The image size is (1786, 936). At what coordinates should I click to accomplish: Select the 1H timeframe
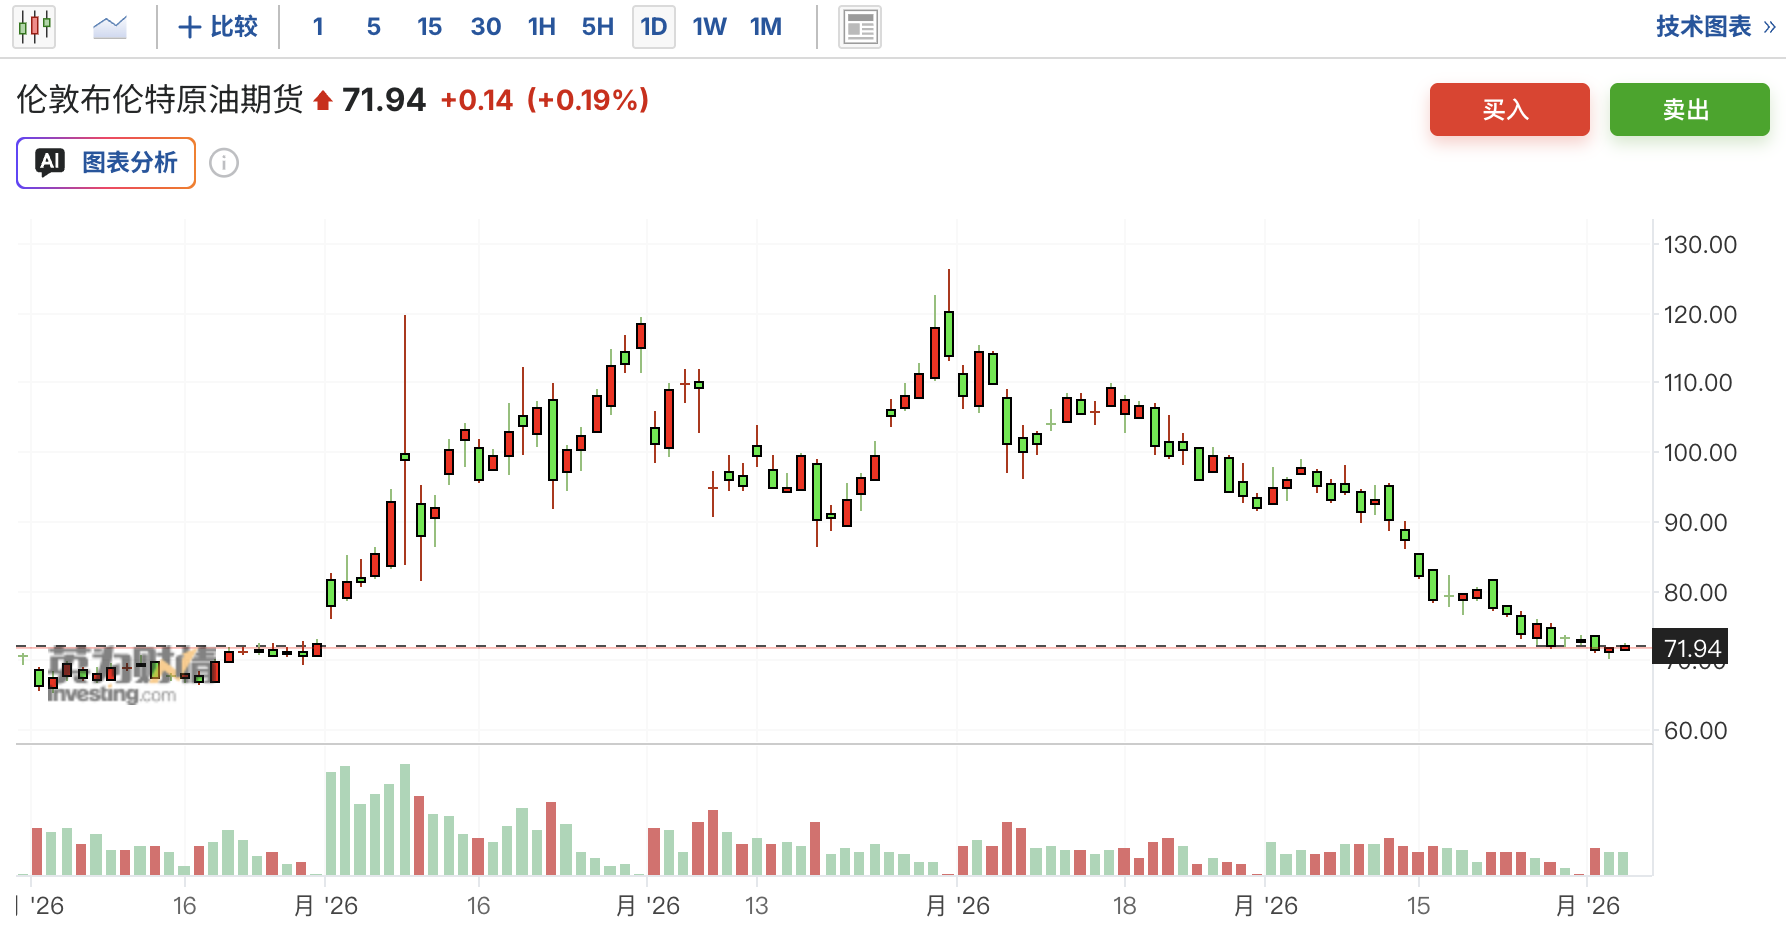542,27
